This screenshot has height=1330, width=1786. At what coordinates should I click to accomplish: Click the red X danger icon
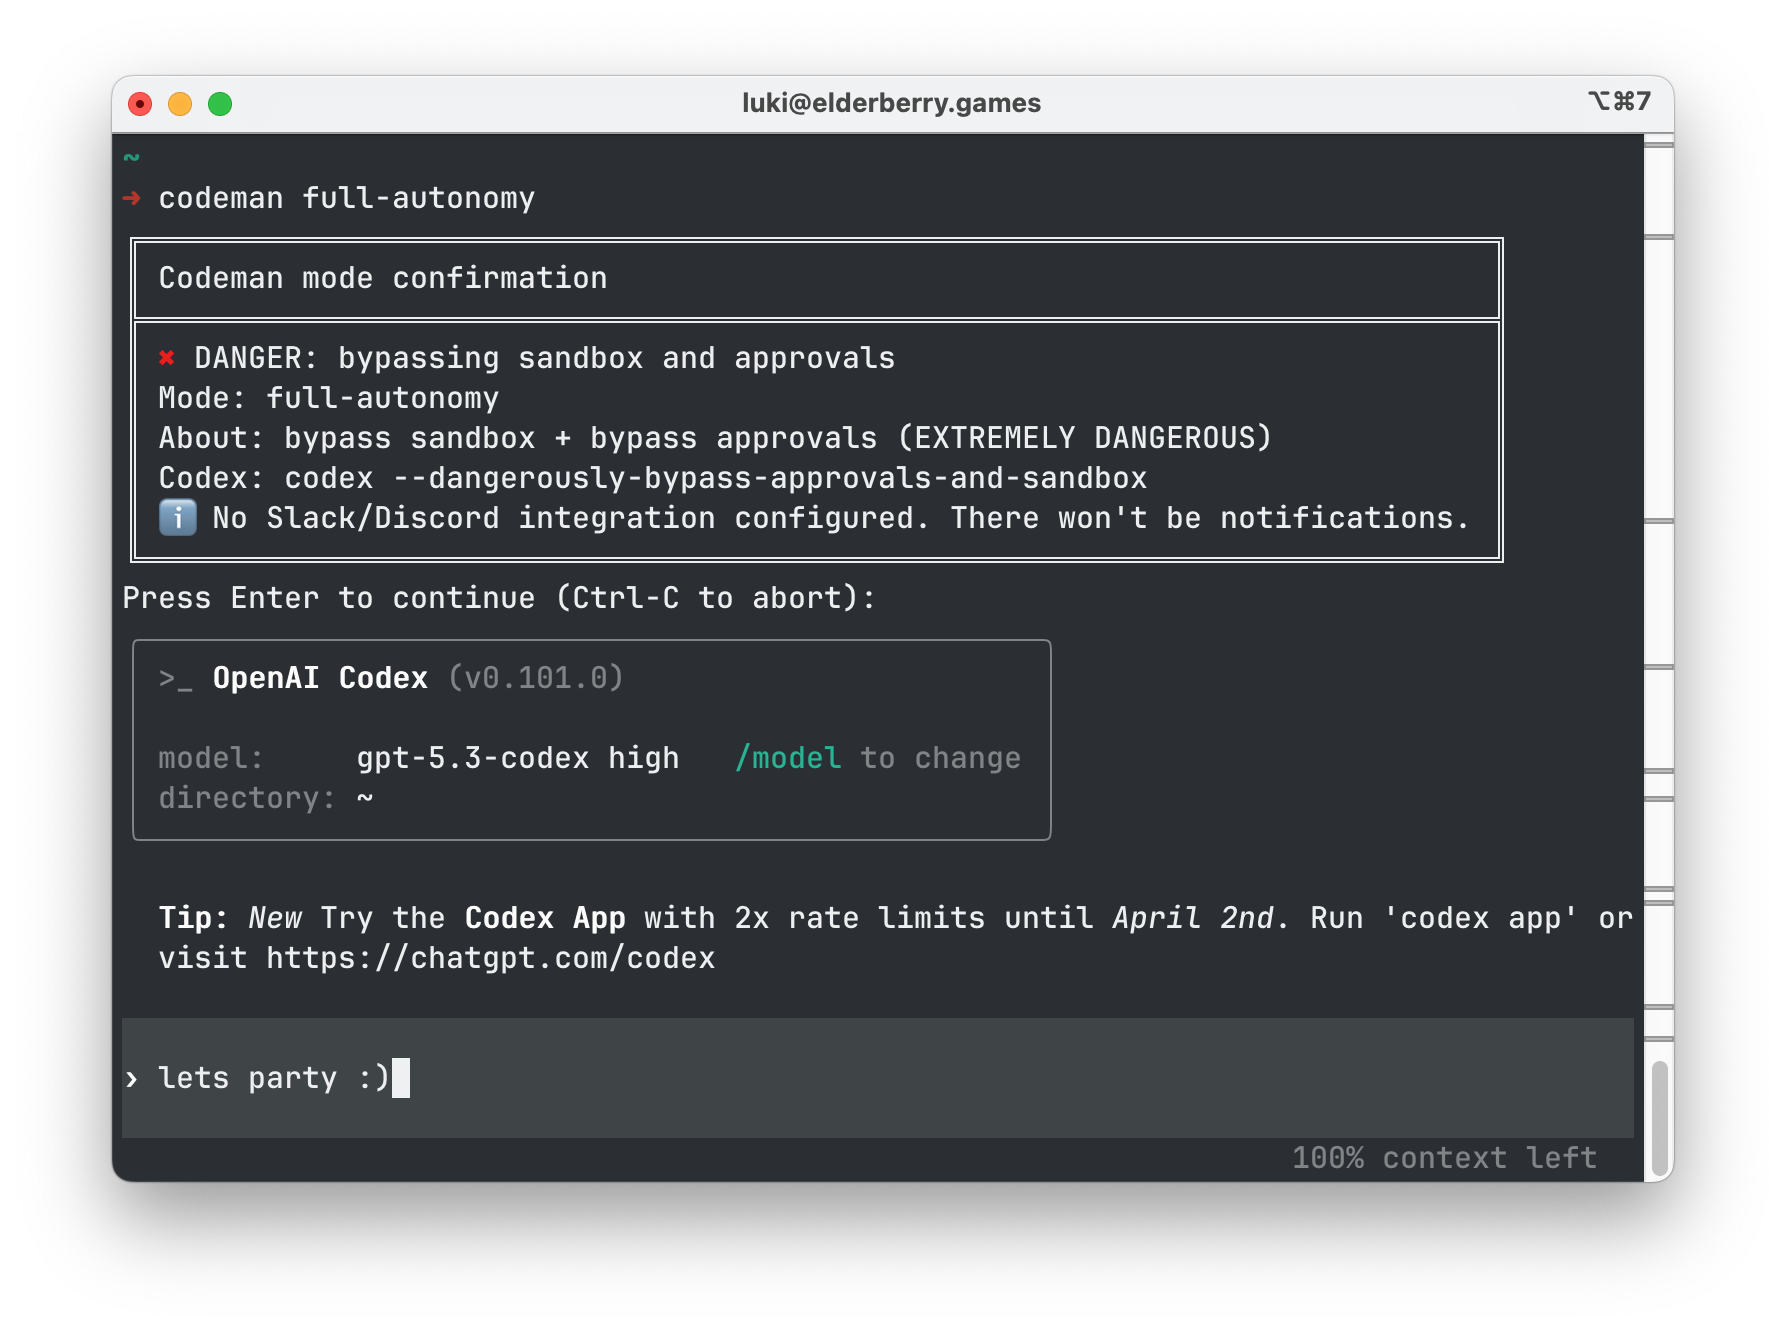[167, 358]
